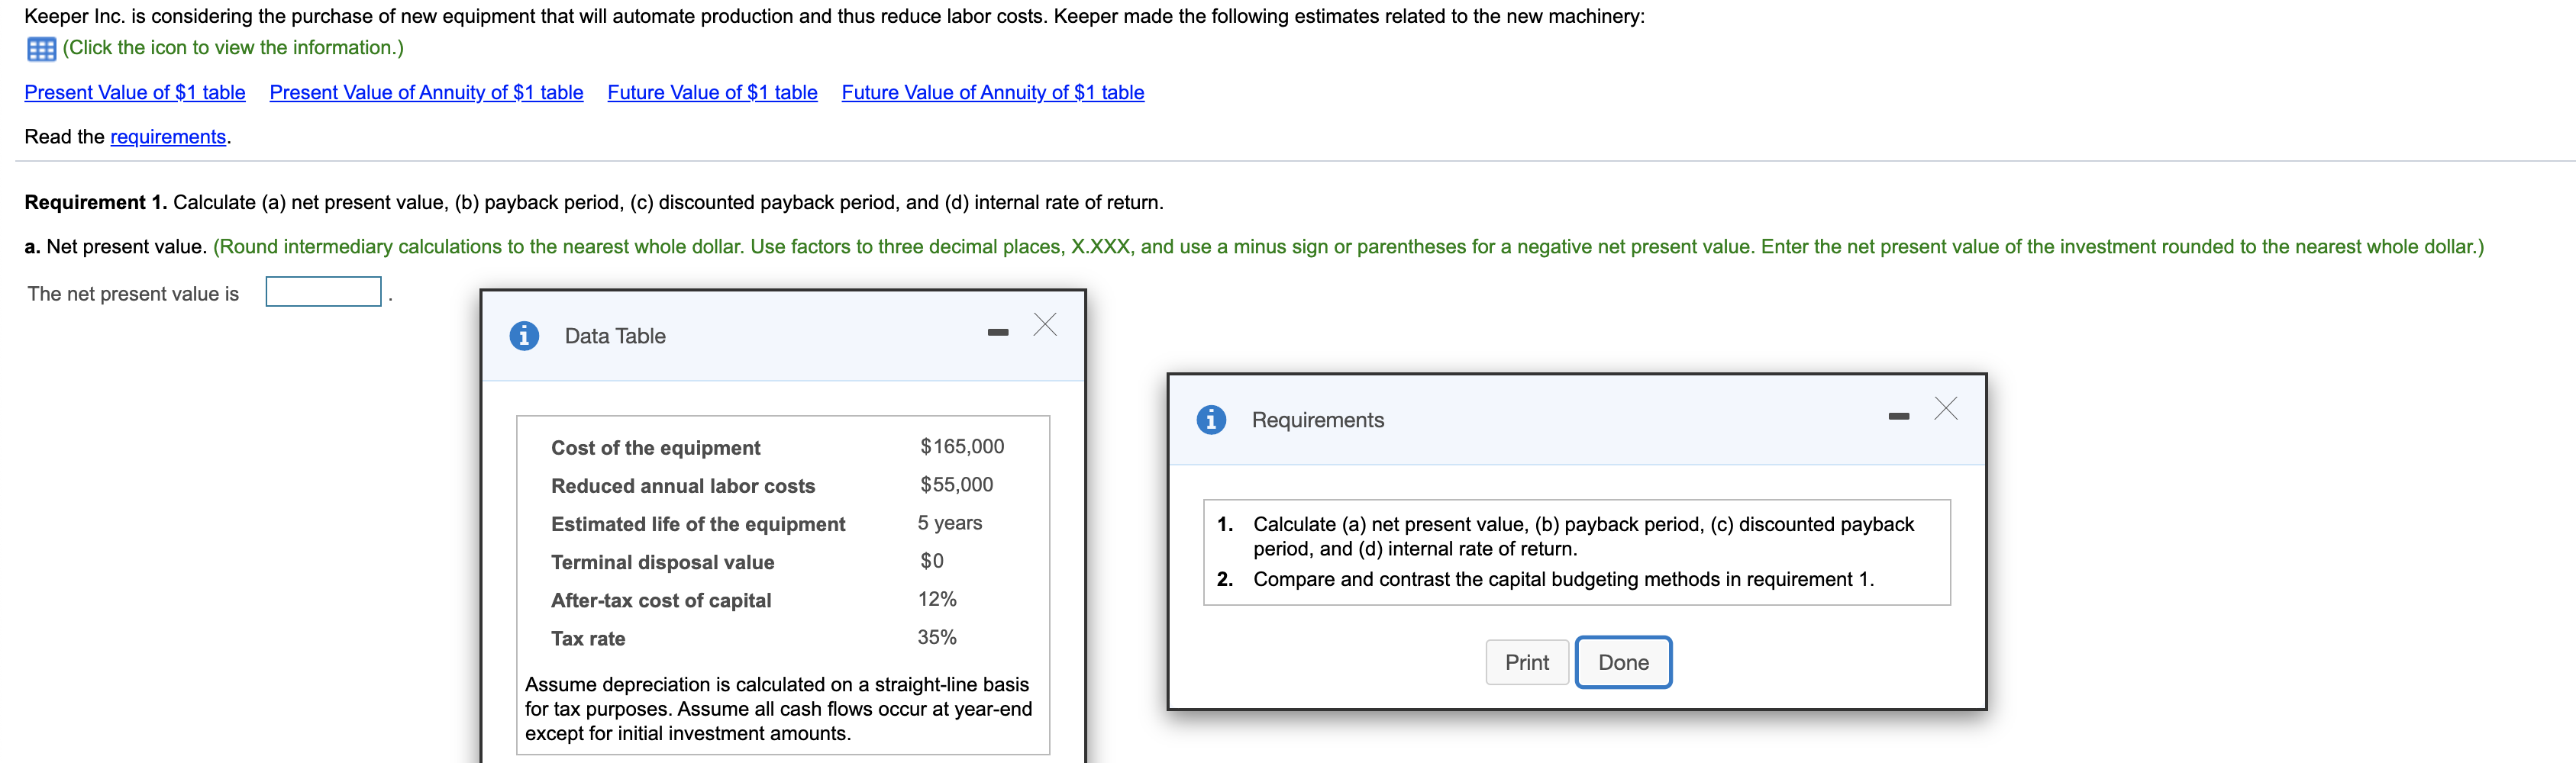Select the $55,000 labor cost value

(x=957, y=485)
